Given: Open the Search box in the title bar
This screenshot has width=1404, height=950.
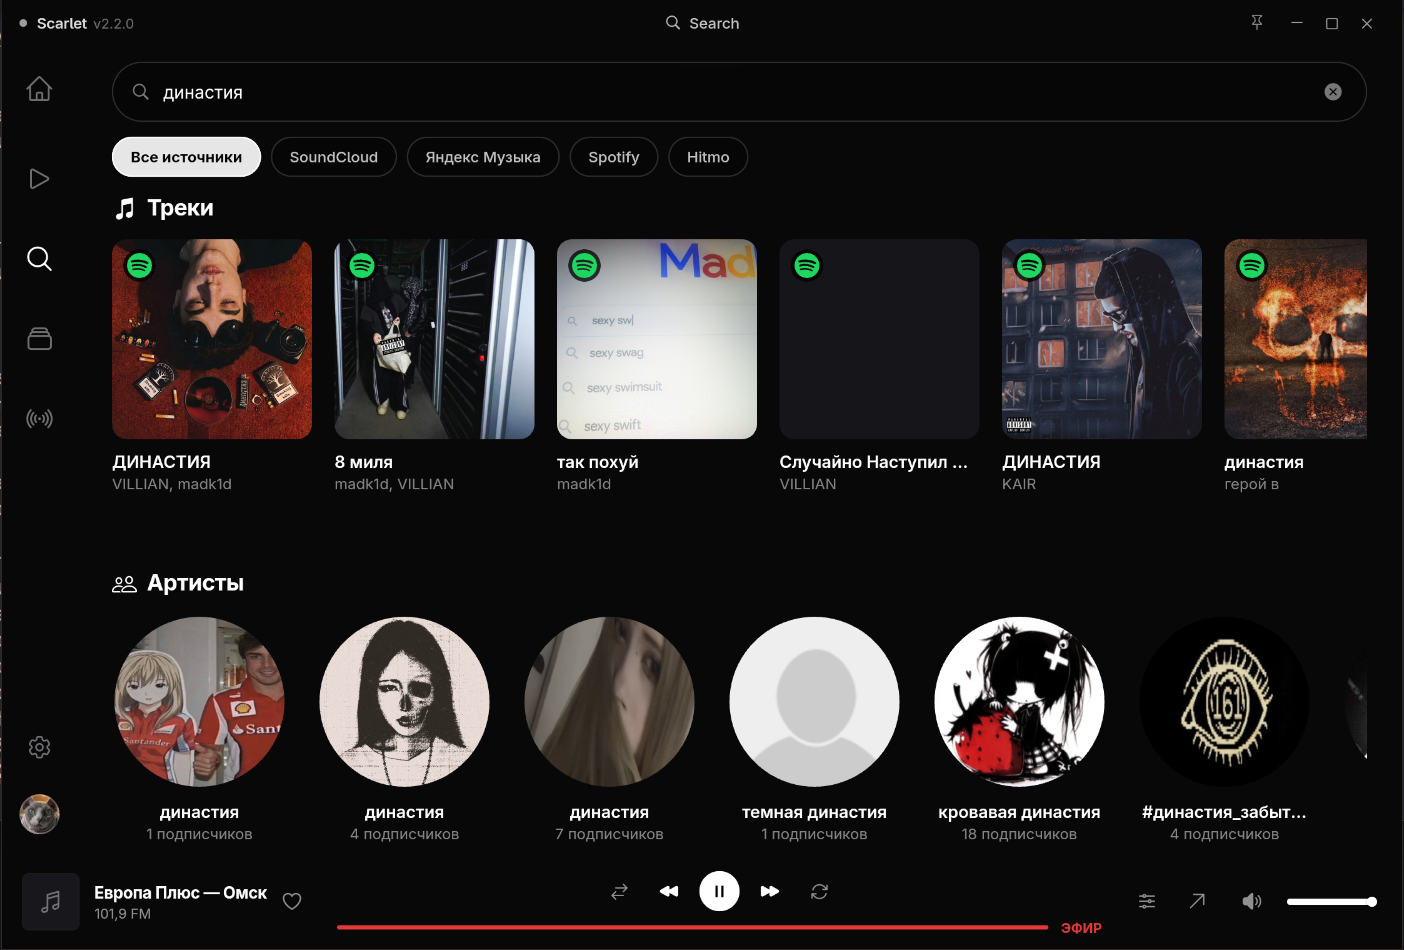Looking at the screenshot, I should (x=703, y=23).
